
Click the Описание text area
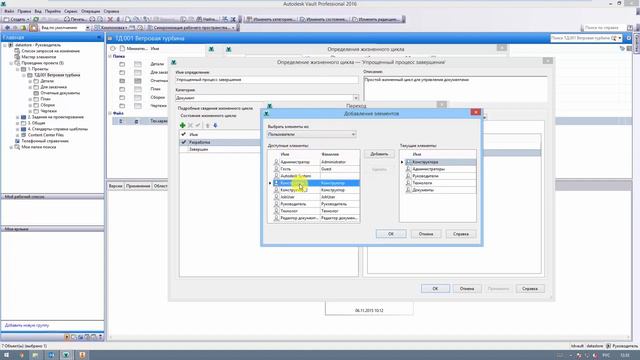pyautogui.click(x=455, y=89)
